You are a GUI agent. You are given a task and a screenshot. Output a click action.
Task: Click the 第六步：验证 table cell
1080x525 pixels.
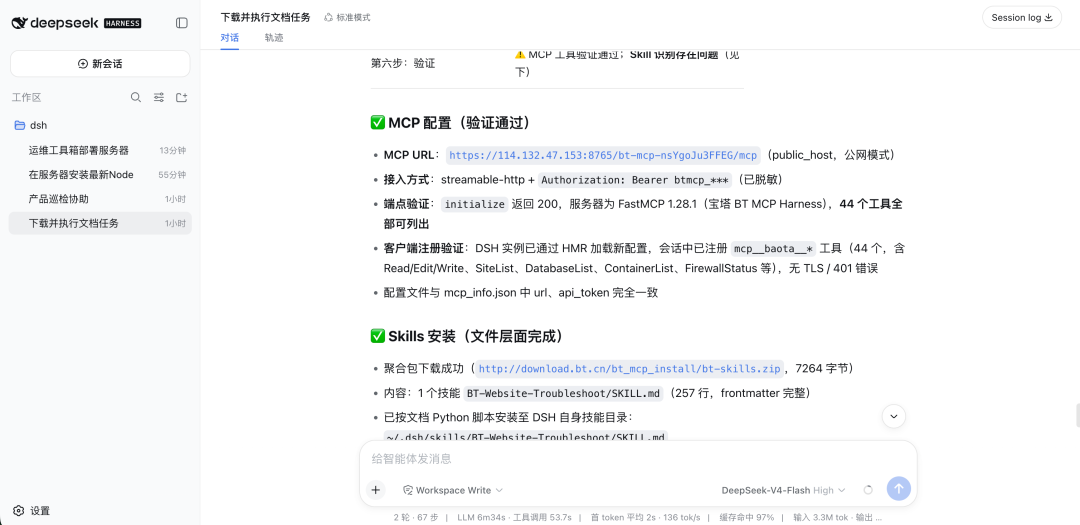tap(403, 63)
